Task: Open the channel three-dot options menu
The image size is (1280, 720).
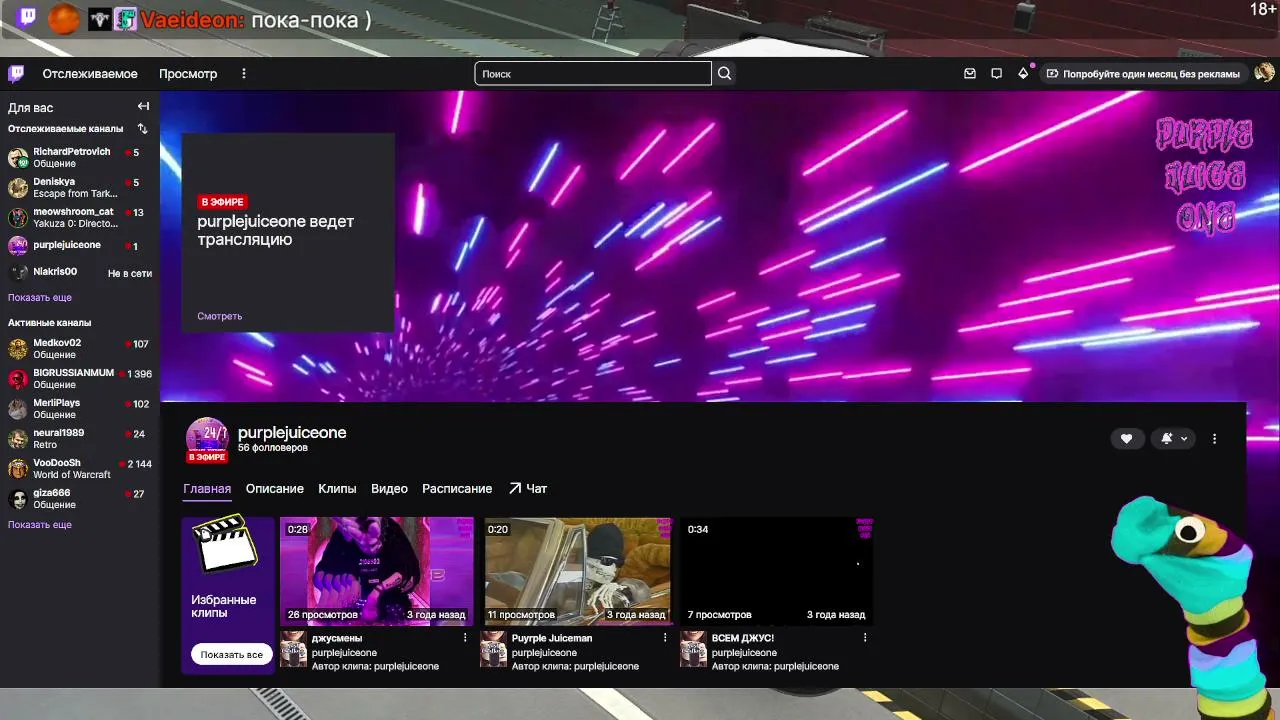Action: (1215, 439)
